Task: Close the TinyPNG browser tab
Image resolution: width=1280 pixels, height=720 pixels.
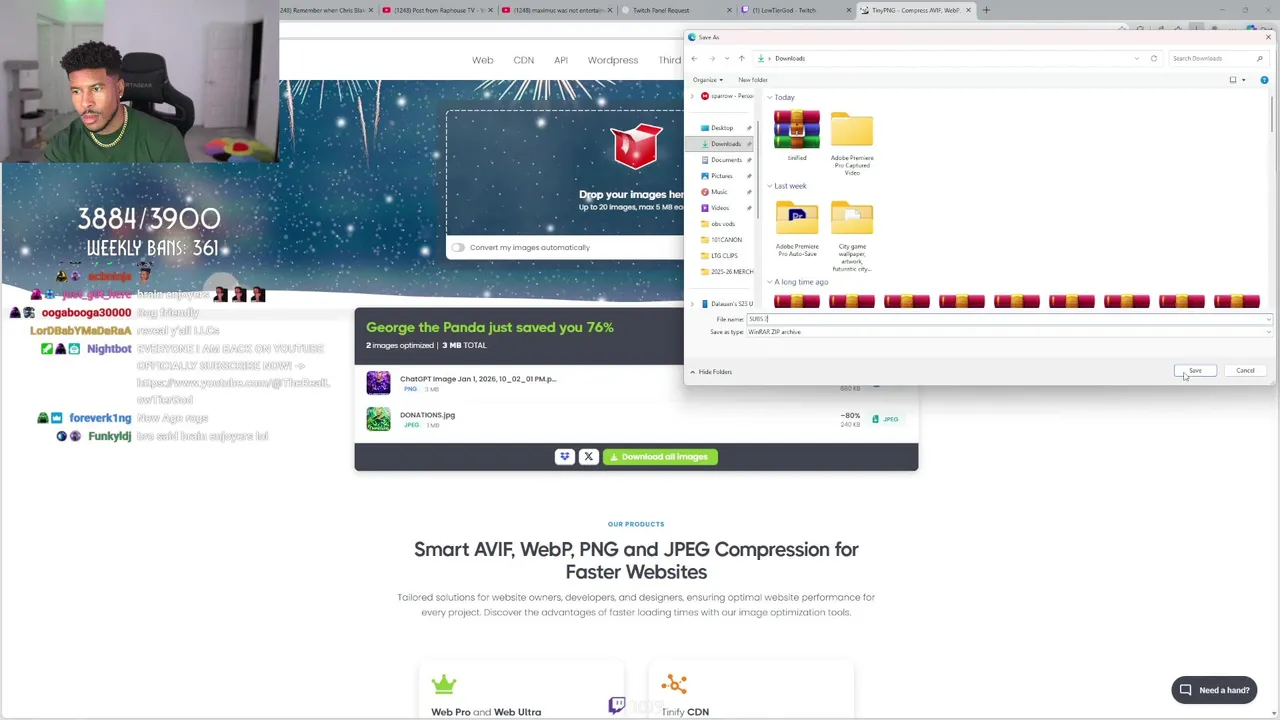Action: (x=968, y=10)
